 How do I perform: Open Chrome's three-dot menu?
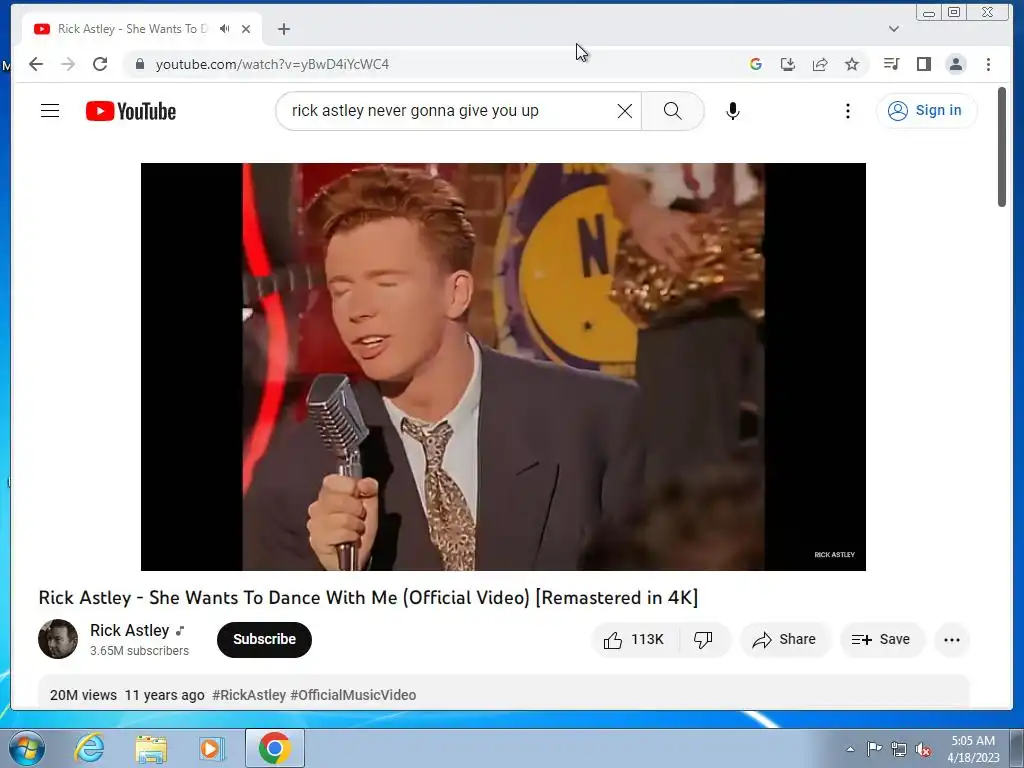click(x=988, y=64)
